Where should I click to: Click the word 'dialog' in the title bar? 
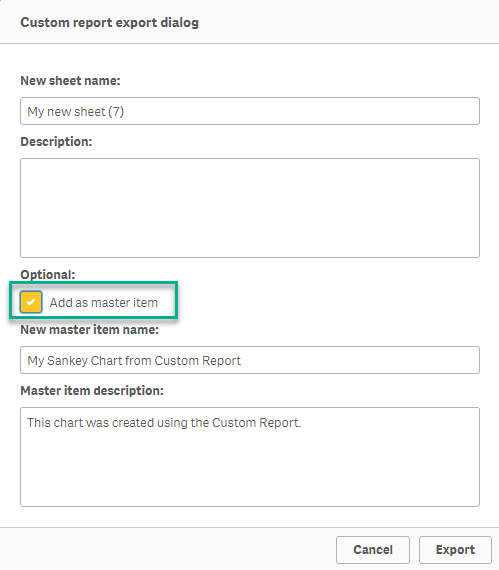click(x=180, y=23)
